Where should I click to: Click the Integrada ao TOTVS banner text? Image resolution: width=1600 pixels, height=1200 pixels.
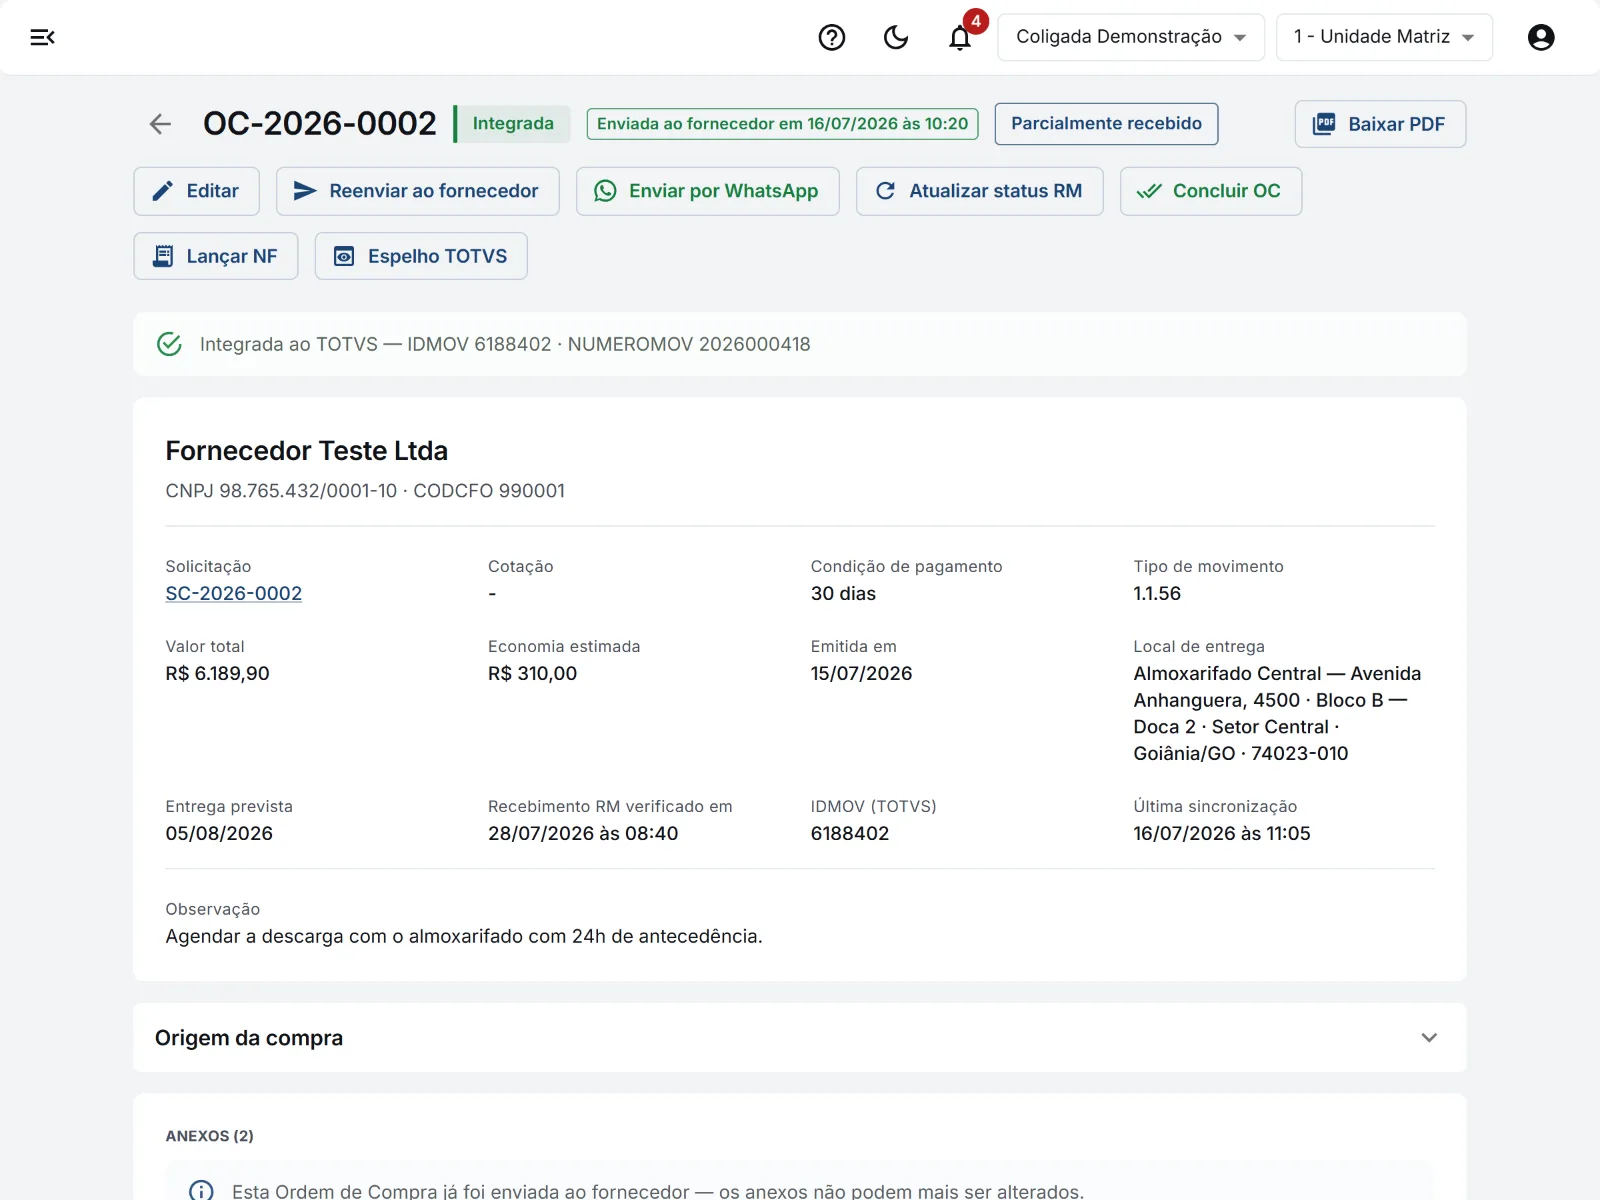click(505, 344)
